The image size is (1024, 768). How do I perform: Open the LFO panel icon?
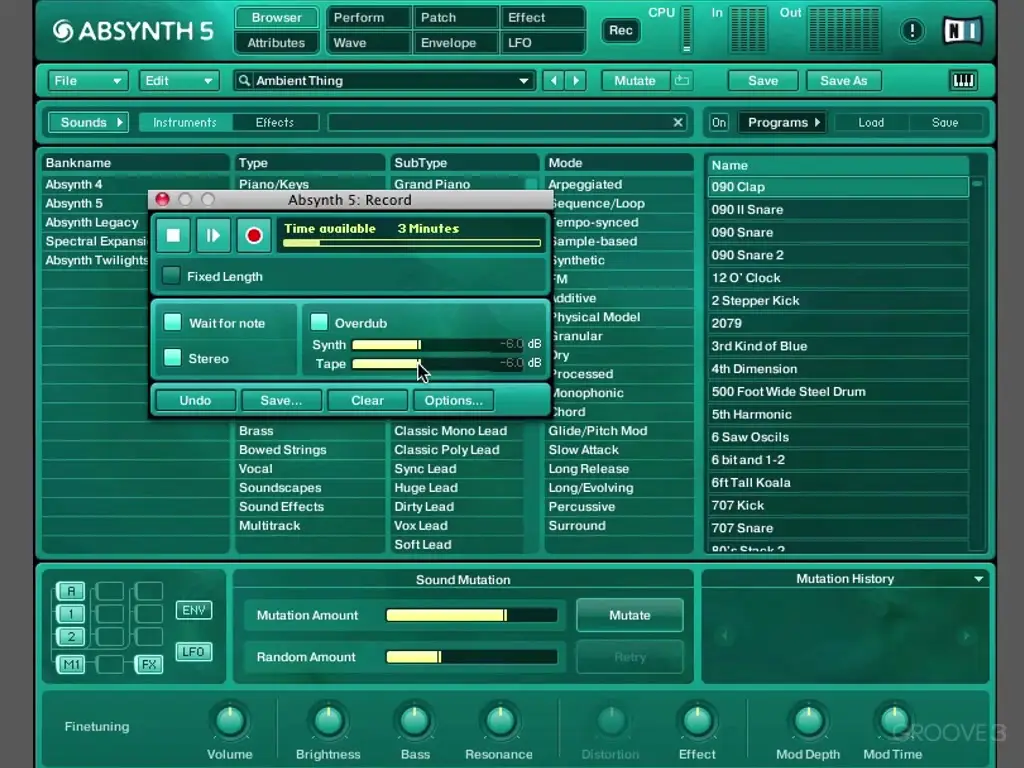pyautogui.click(x=192, y=651)
